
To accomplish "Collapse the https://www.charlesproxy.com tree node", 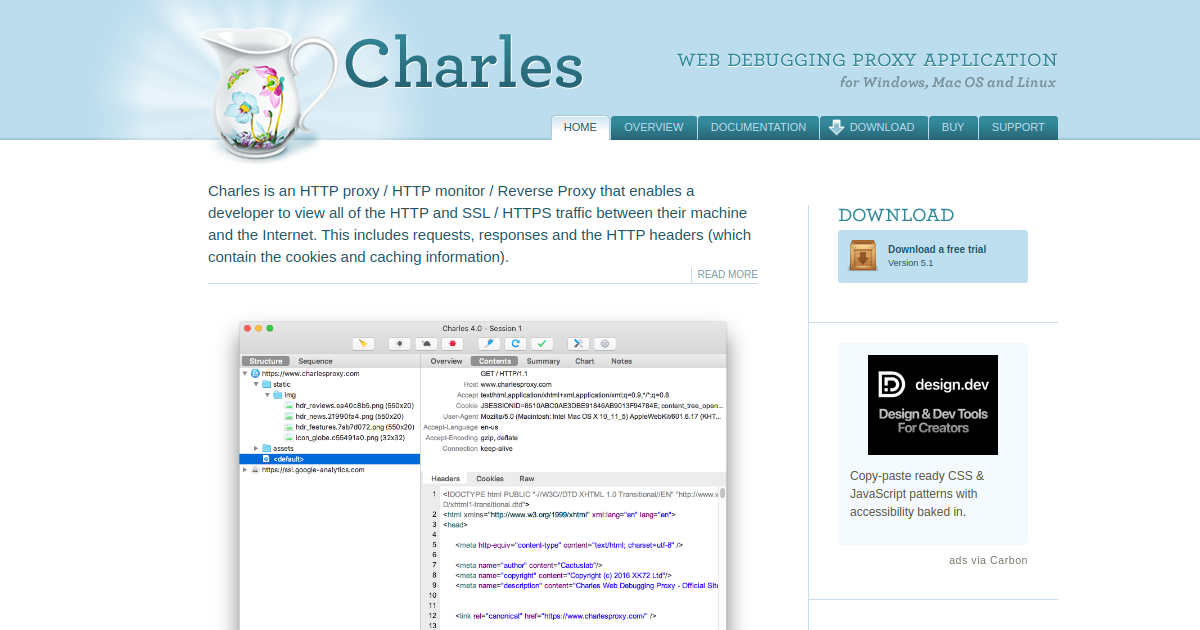I will (x=245, y=373).
